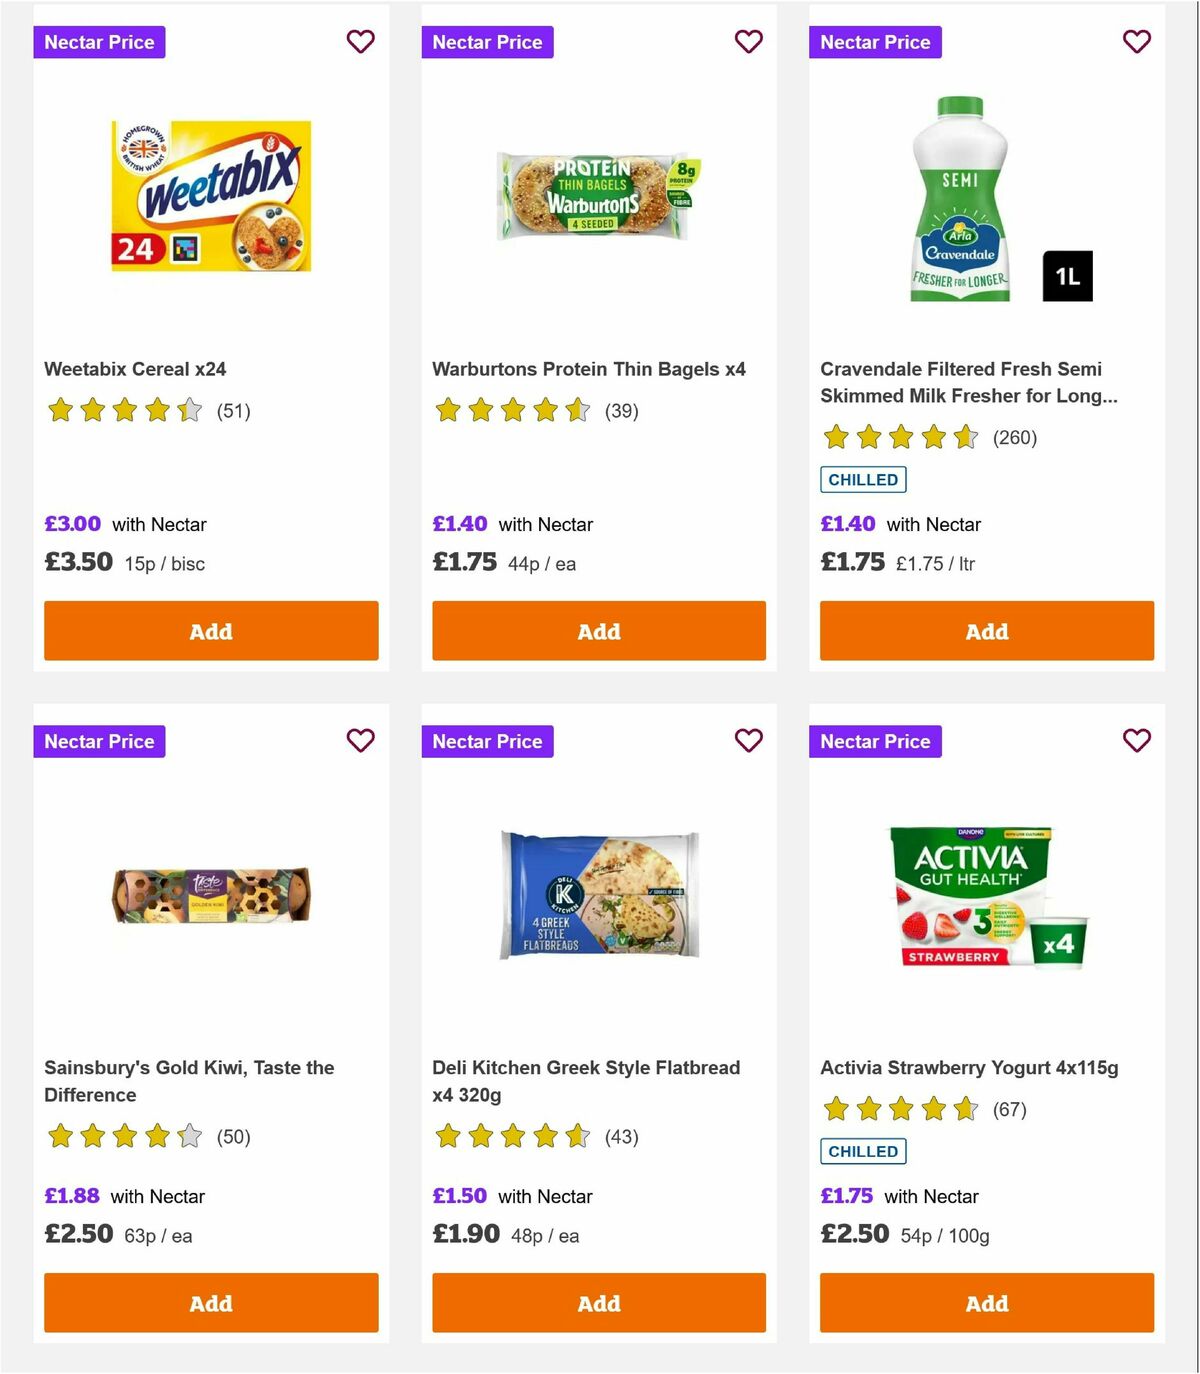The image size is (1200, 1374).
Task: Favourite the Cravendale Filtered Milk
Action: [x=1136, y=42]
